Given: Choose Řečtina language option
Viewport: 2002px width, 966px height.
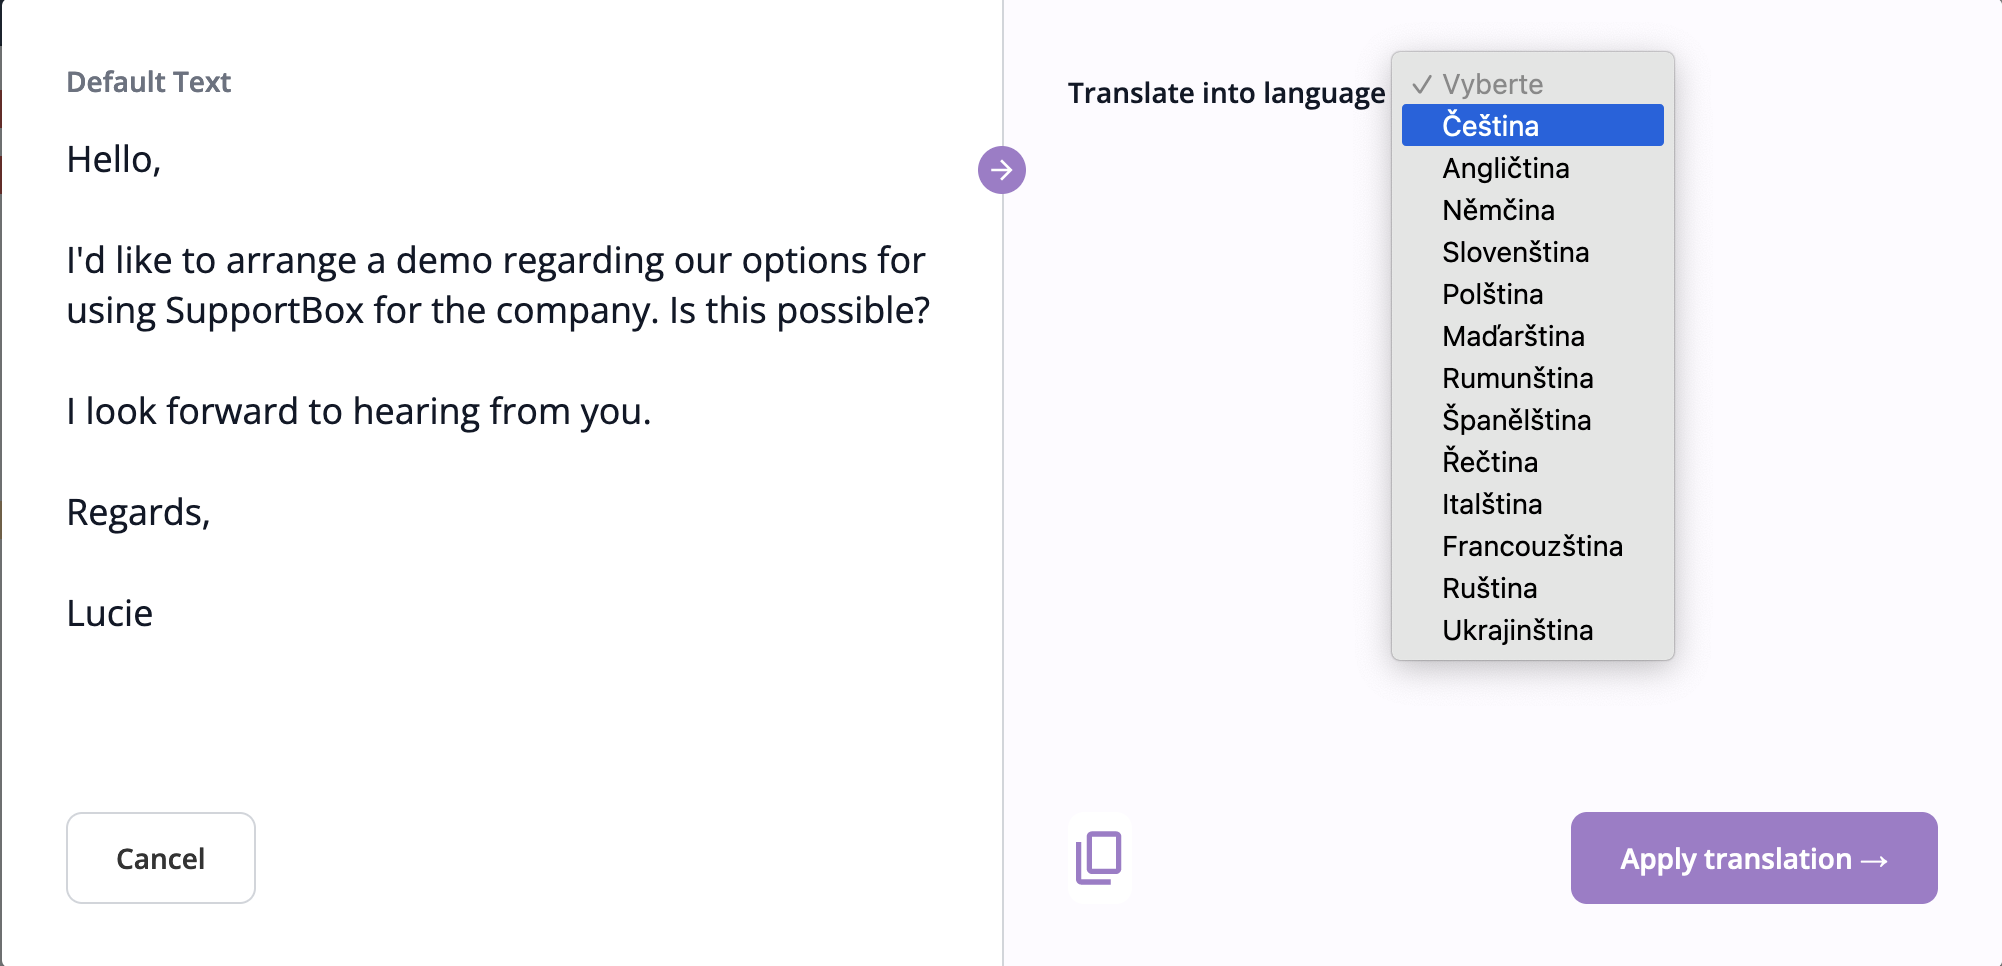Looking at the screenshot, I should (1490, 462).
